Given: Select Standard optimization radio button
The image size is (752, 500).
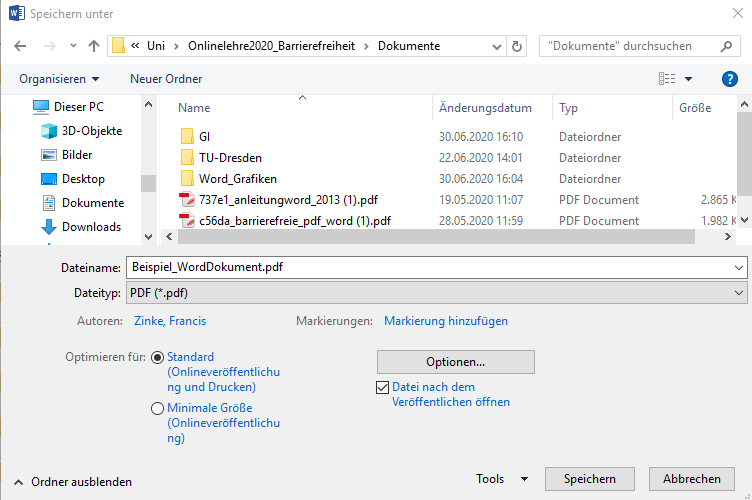Looking at the screenshot, I should pos(157,357).
